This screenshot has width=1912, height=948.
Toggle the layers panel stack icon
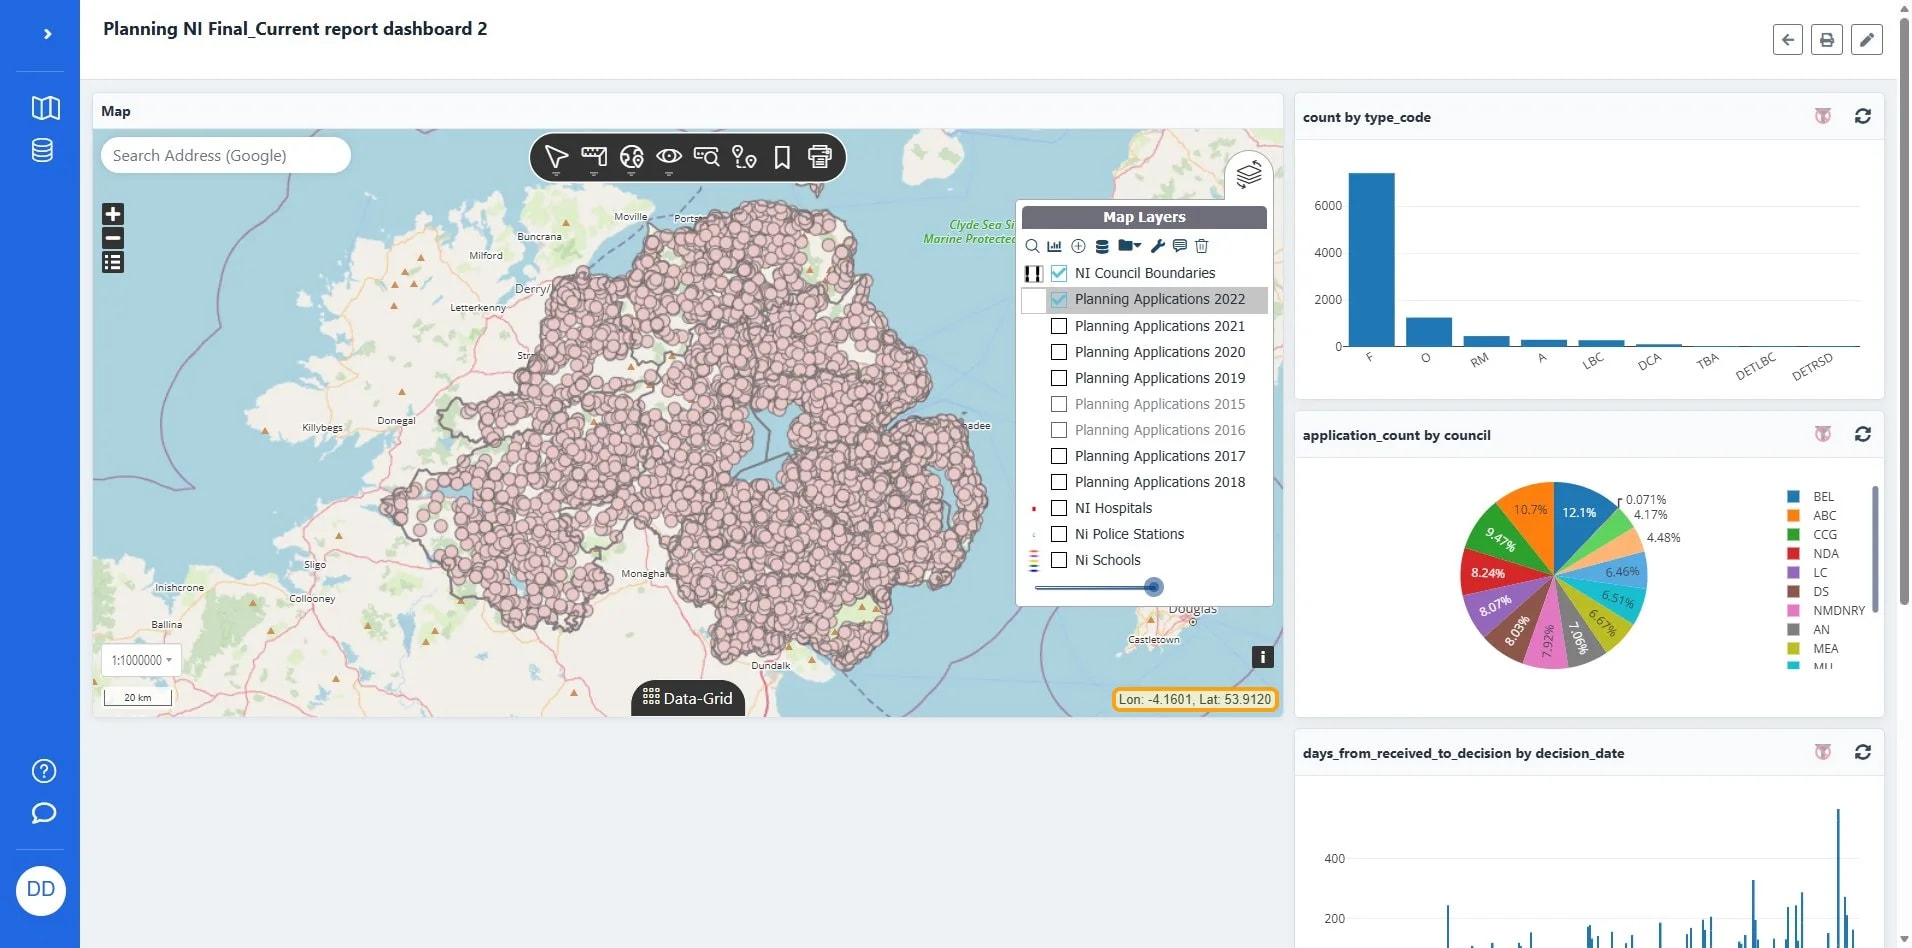pos(1249,175)
